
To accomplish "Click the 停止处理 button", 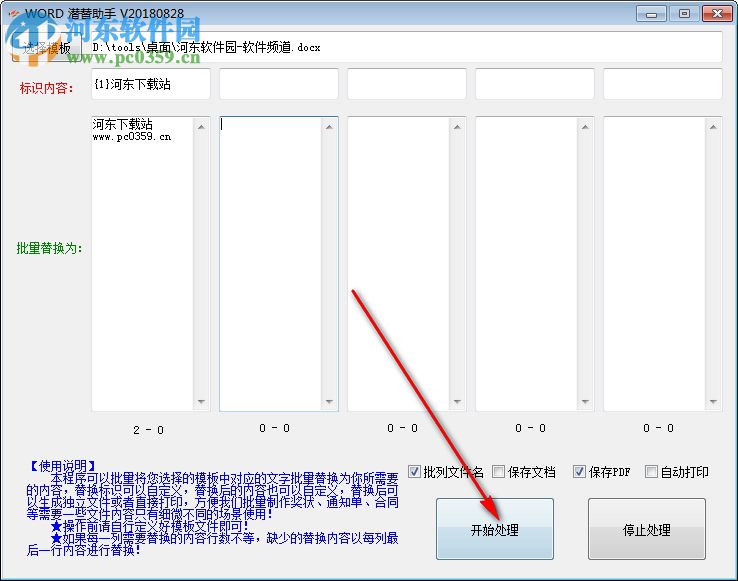I will (647, 529).
